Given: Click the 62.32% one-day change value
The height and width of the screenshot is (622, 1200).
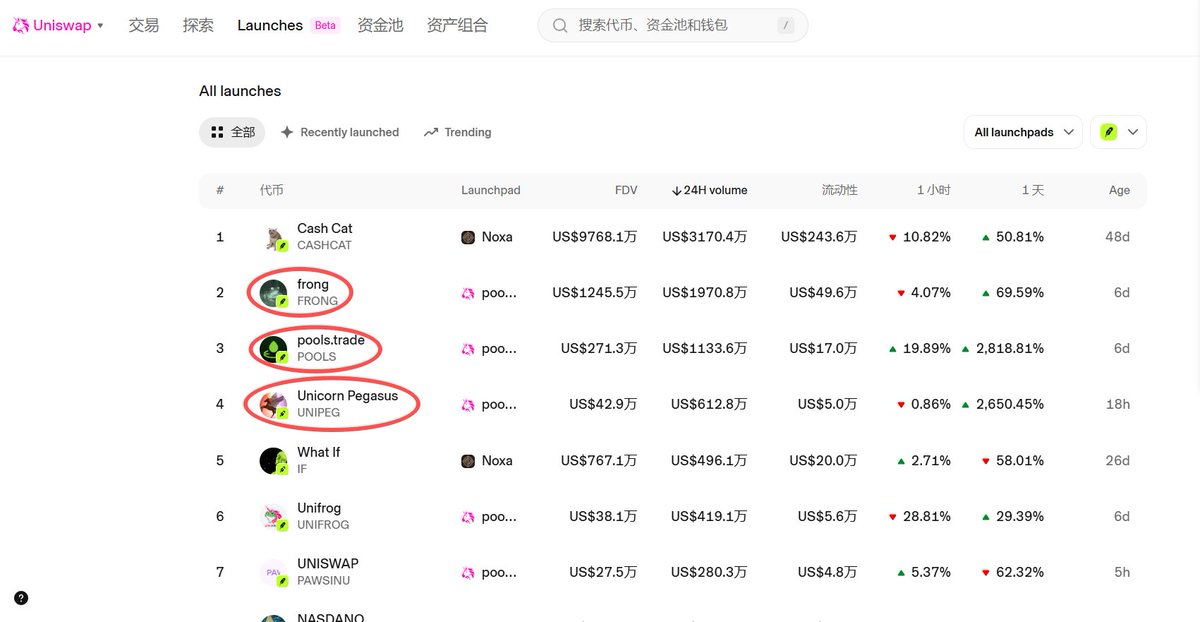Looking at the screenshot, I should tap(1020, 573).
